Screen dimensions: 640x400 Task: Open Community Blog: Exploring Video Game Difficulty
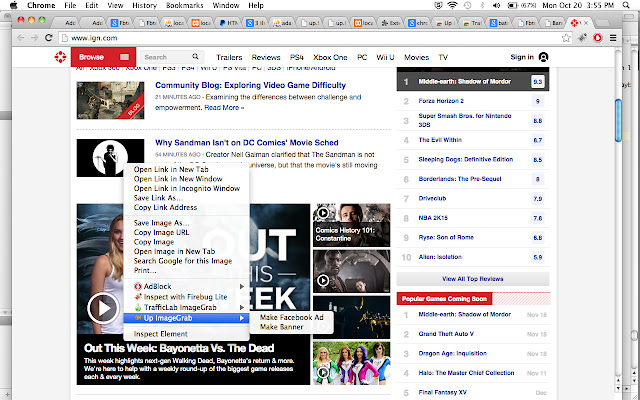(250, 85)
